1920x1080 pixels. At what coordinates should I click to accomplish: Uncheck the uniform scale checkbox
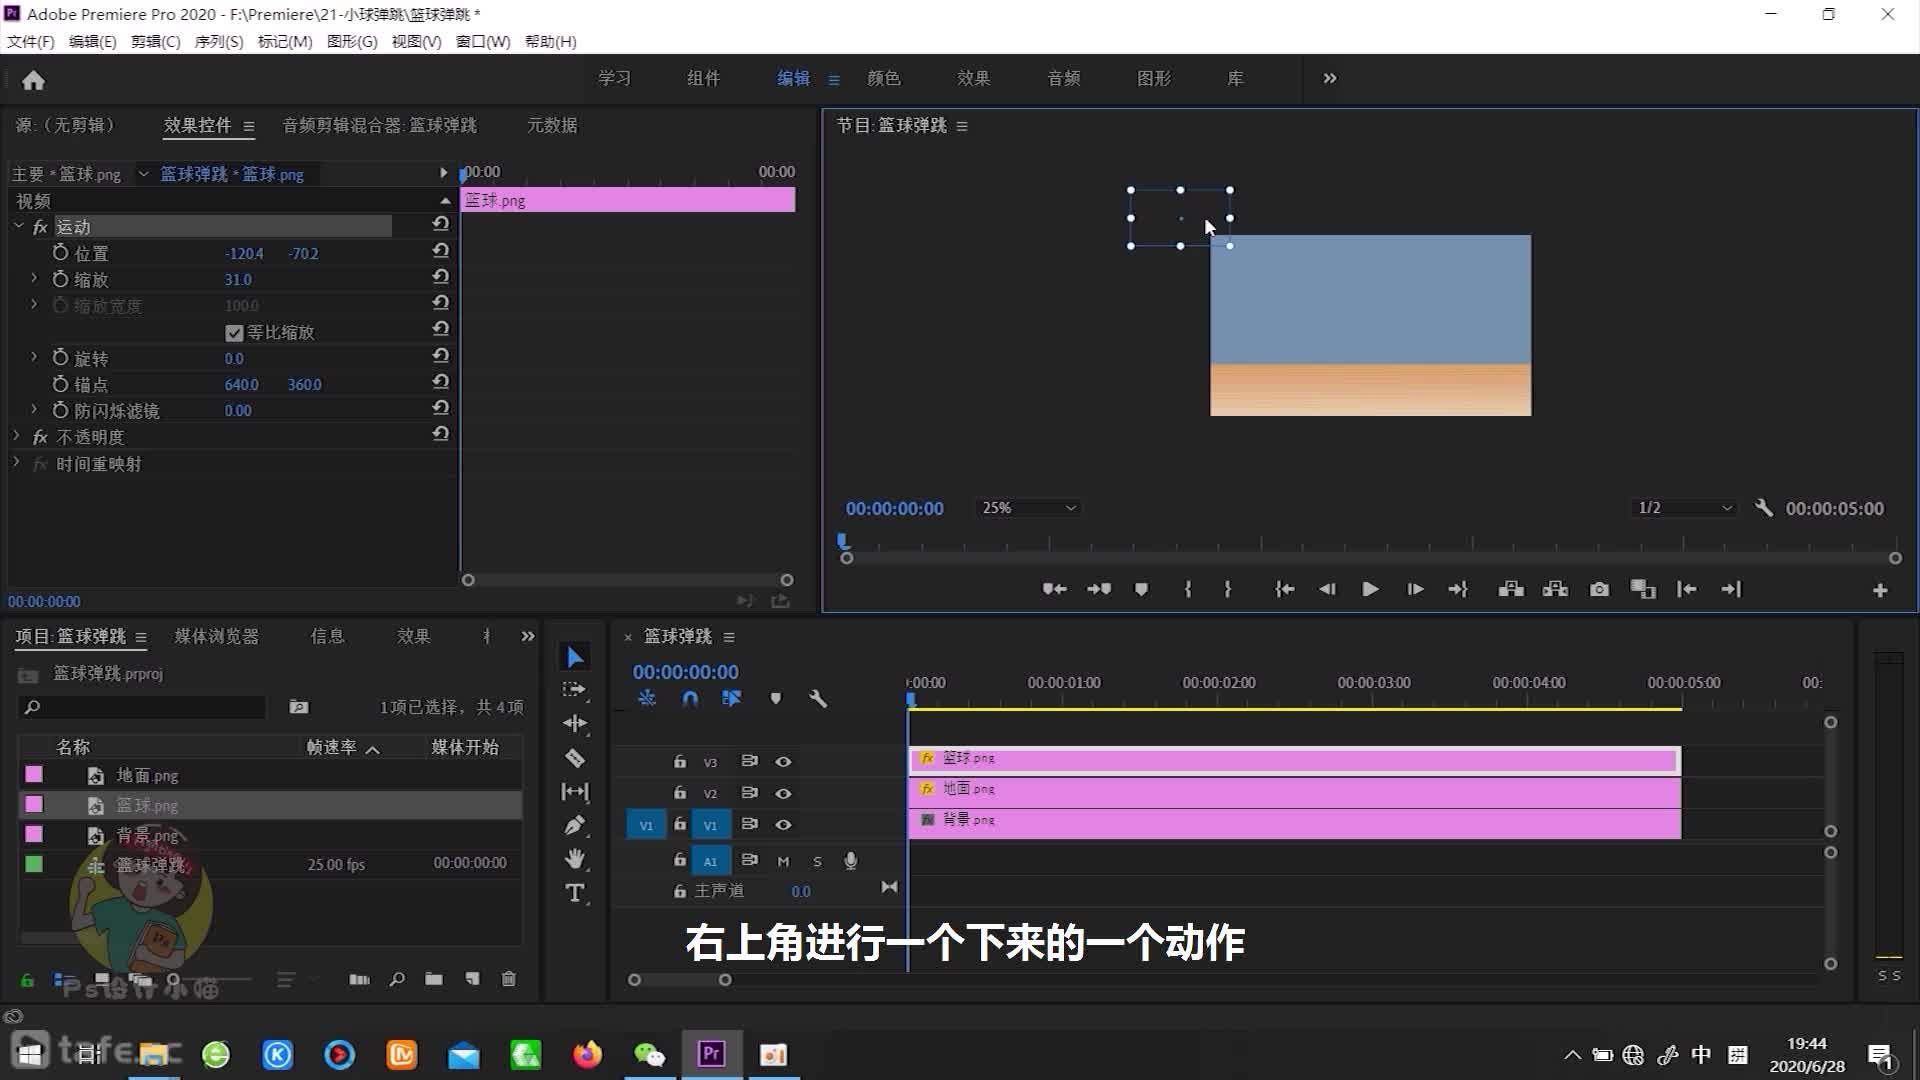coord(234,332)
